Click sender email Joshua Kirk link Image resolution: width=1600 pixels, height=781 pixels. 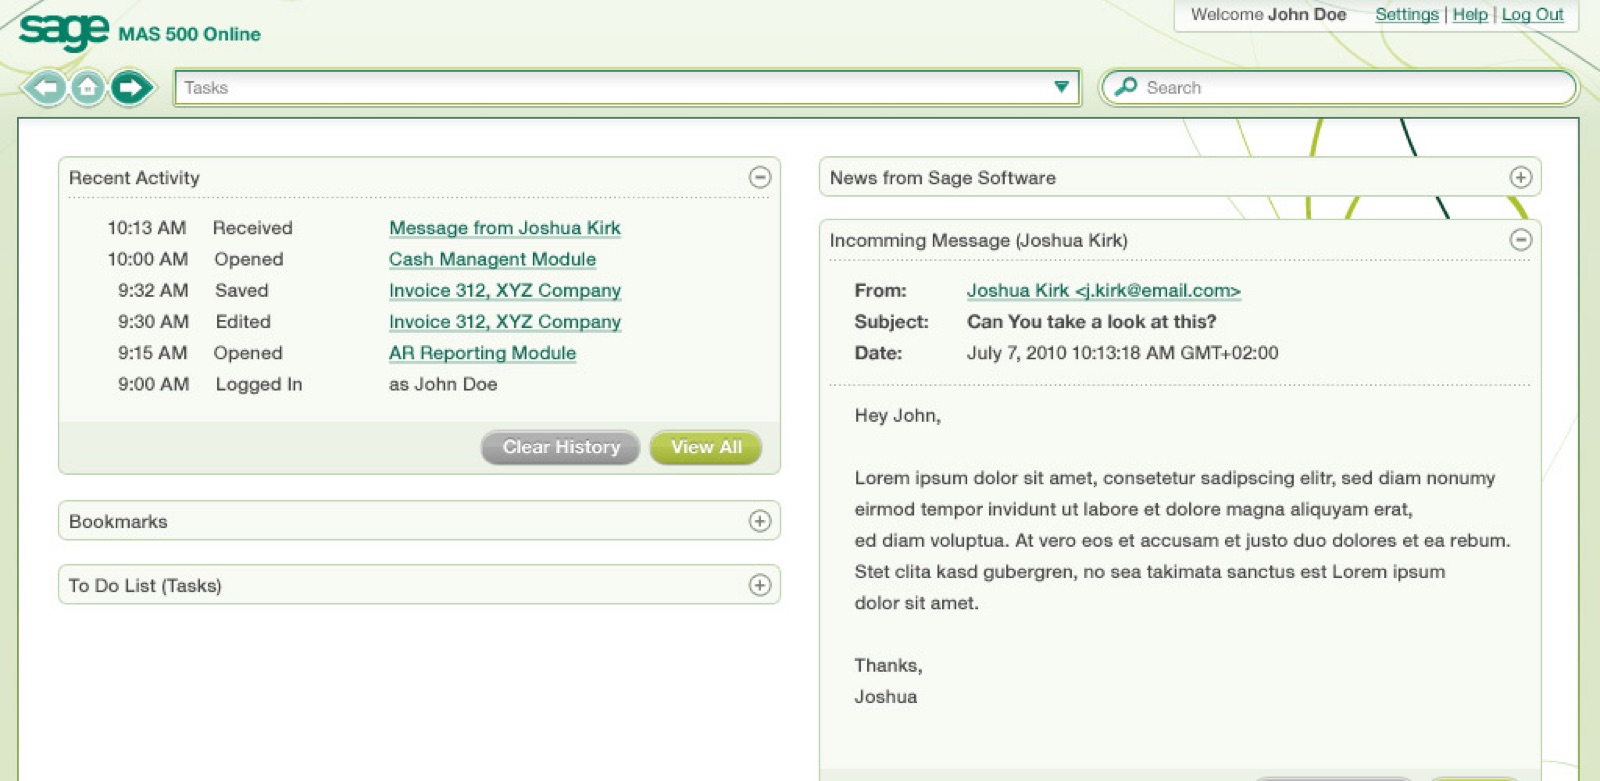(1103, 290)
